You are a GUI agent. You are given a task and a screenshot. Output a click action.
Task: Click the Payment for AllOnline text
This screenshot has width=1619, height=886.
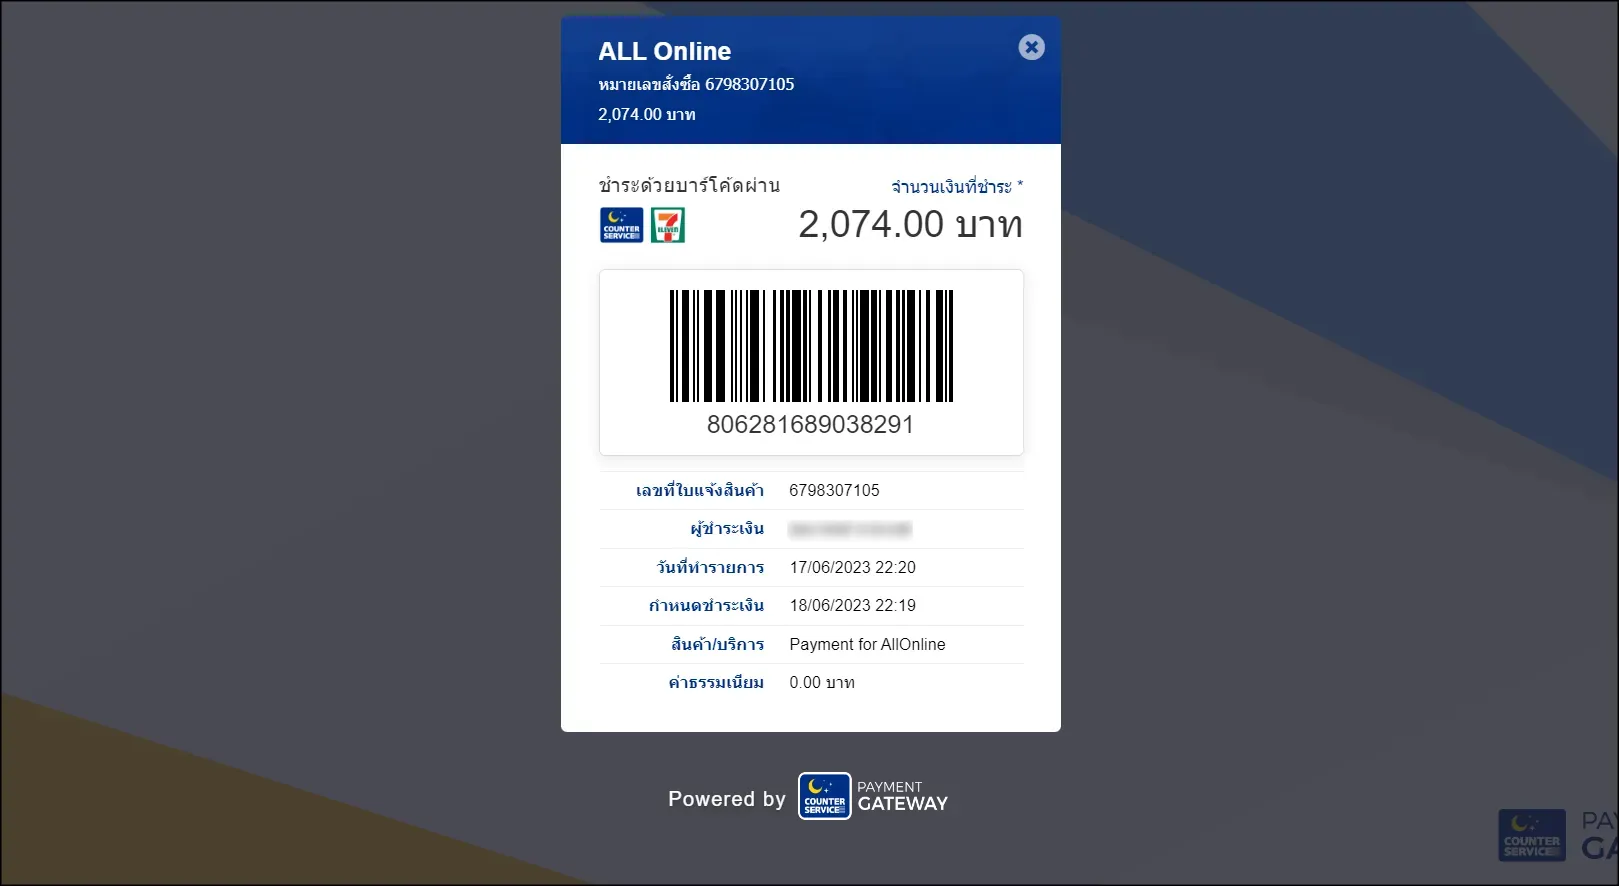(x=867, y=644)
